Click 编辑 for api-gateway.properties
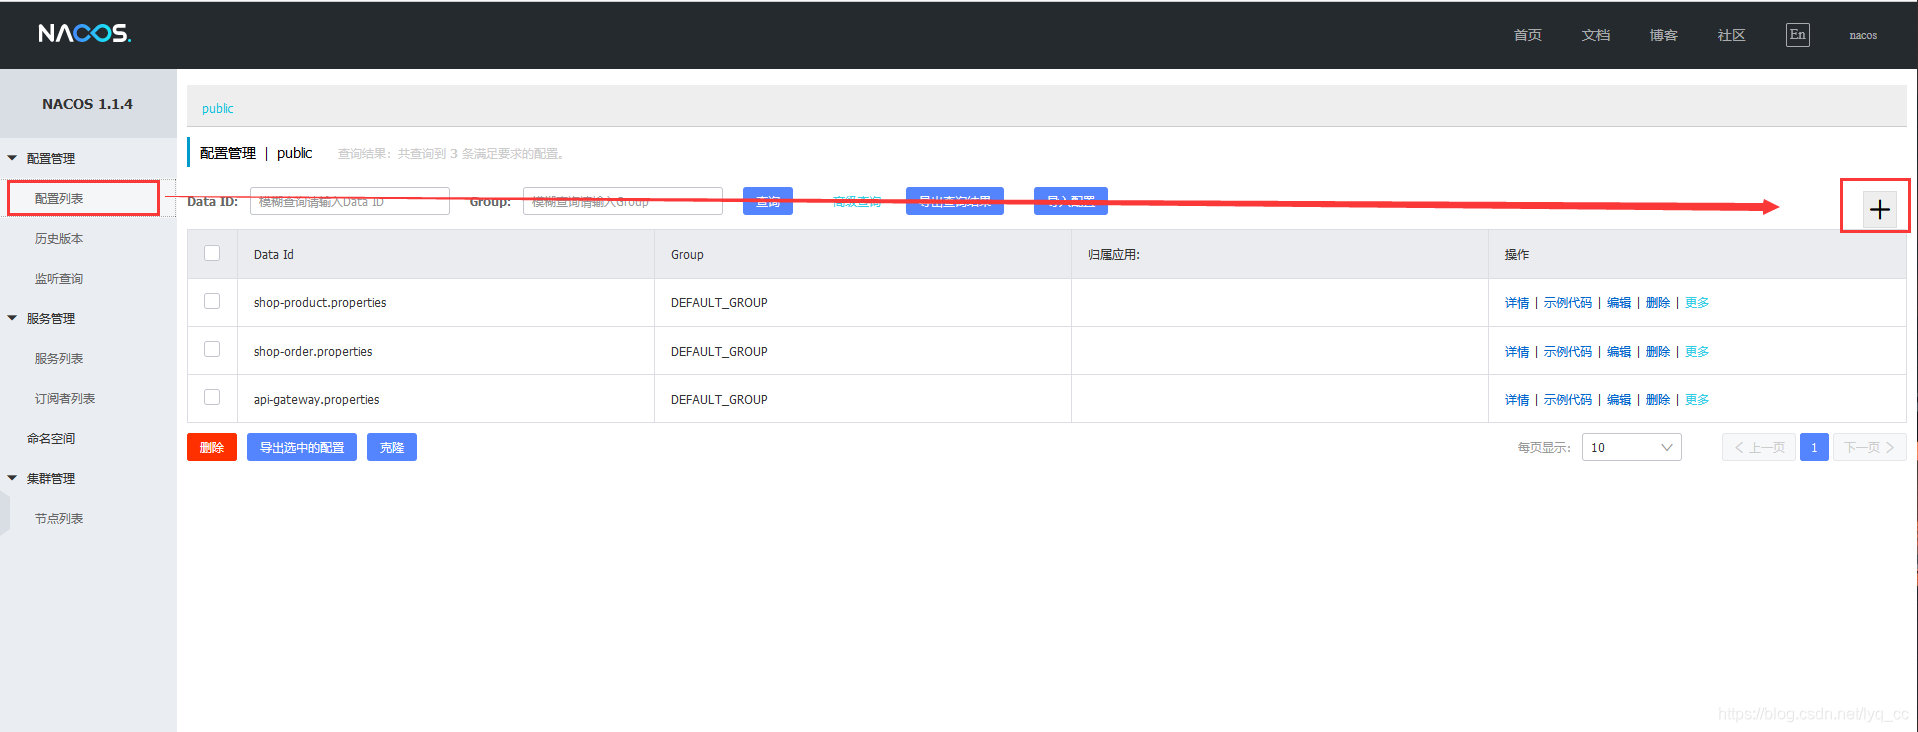This screenshot has height=732, width=1918. [1619, 399]
